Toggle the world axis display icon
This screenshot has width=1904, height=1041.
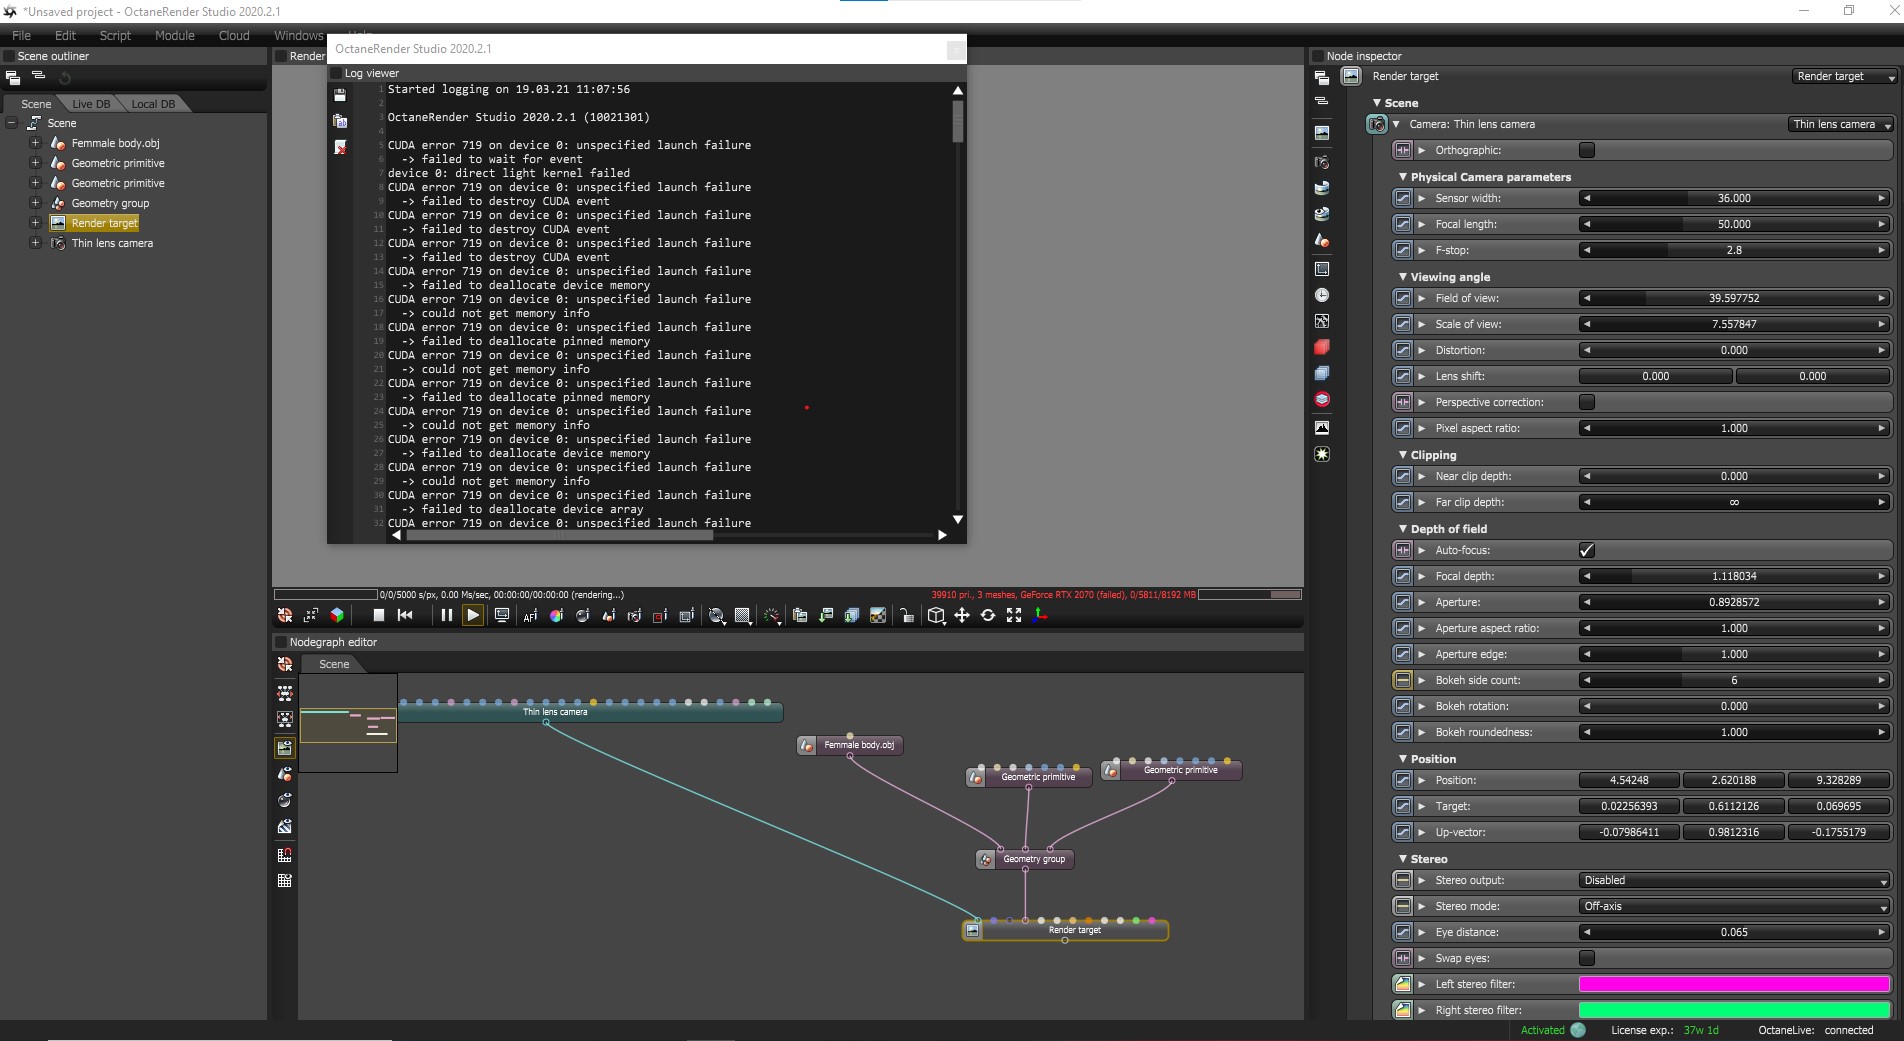(1040, 616)
